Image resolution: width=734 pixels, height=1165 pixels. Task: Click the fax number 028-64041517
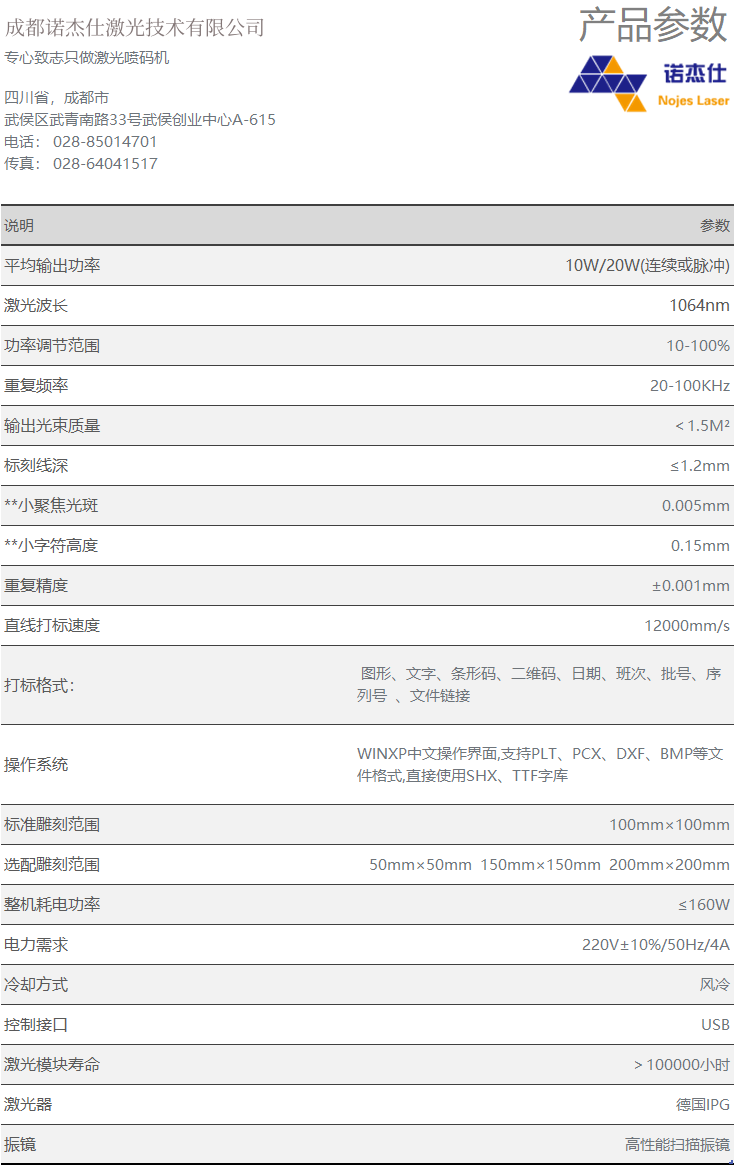click(105, 164)
